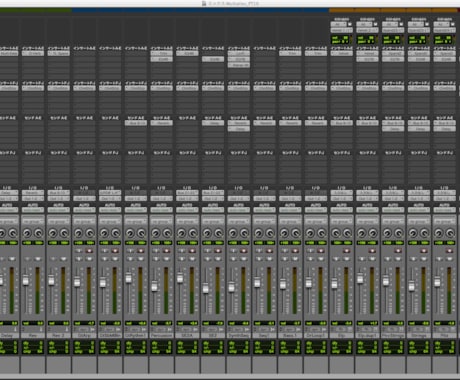Enable input monitoring on Bass 1 track

tap(285, 251)
